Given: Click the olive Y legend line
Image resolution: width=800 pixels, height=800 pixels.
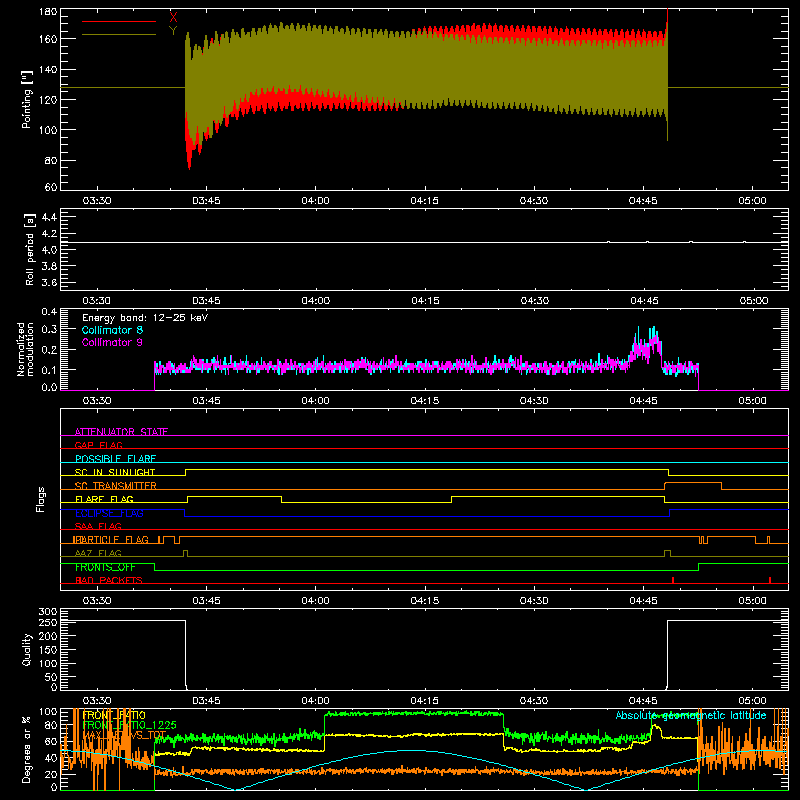Looking at the screenshot, I should [x=119, y=34].
